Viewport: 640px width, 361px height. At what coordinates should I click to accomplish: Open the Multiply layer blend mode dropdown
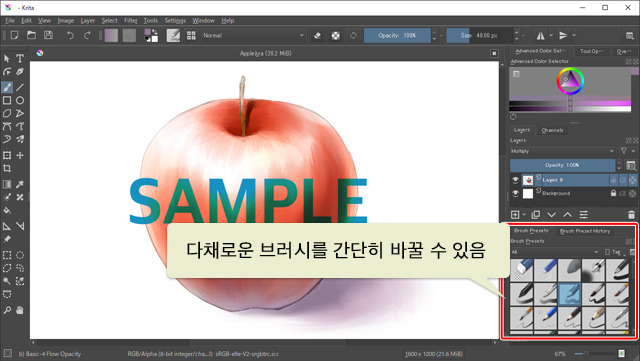[x=562, y=151]
